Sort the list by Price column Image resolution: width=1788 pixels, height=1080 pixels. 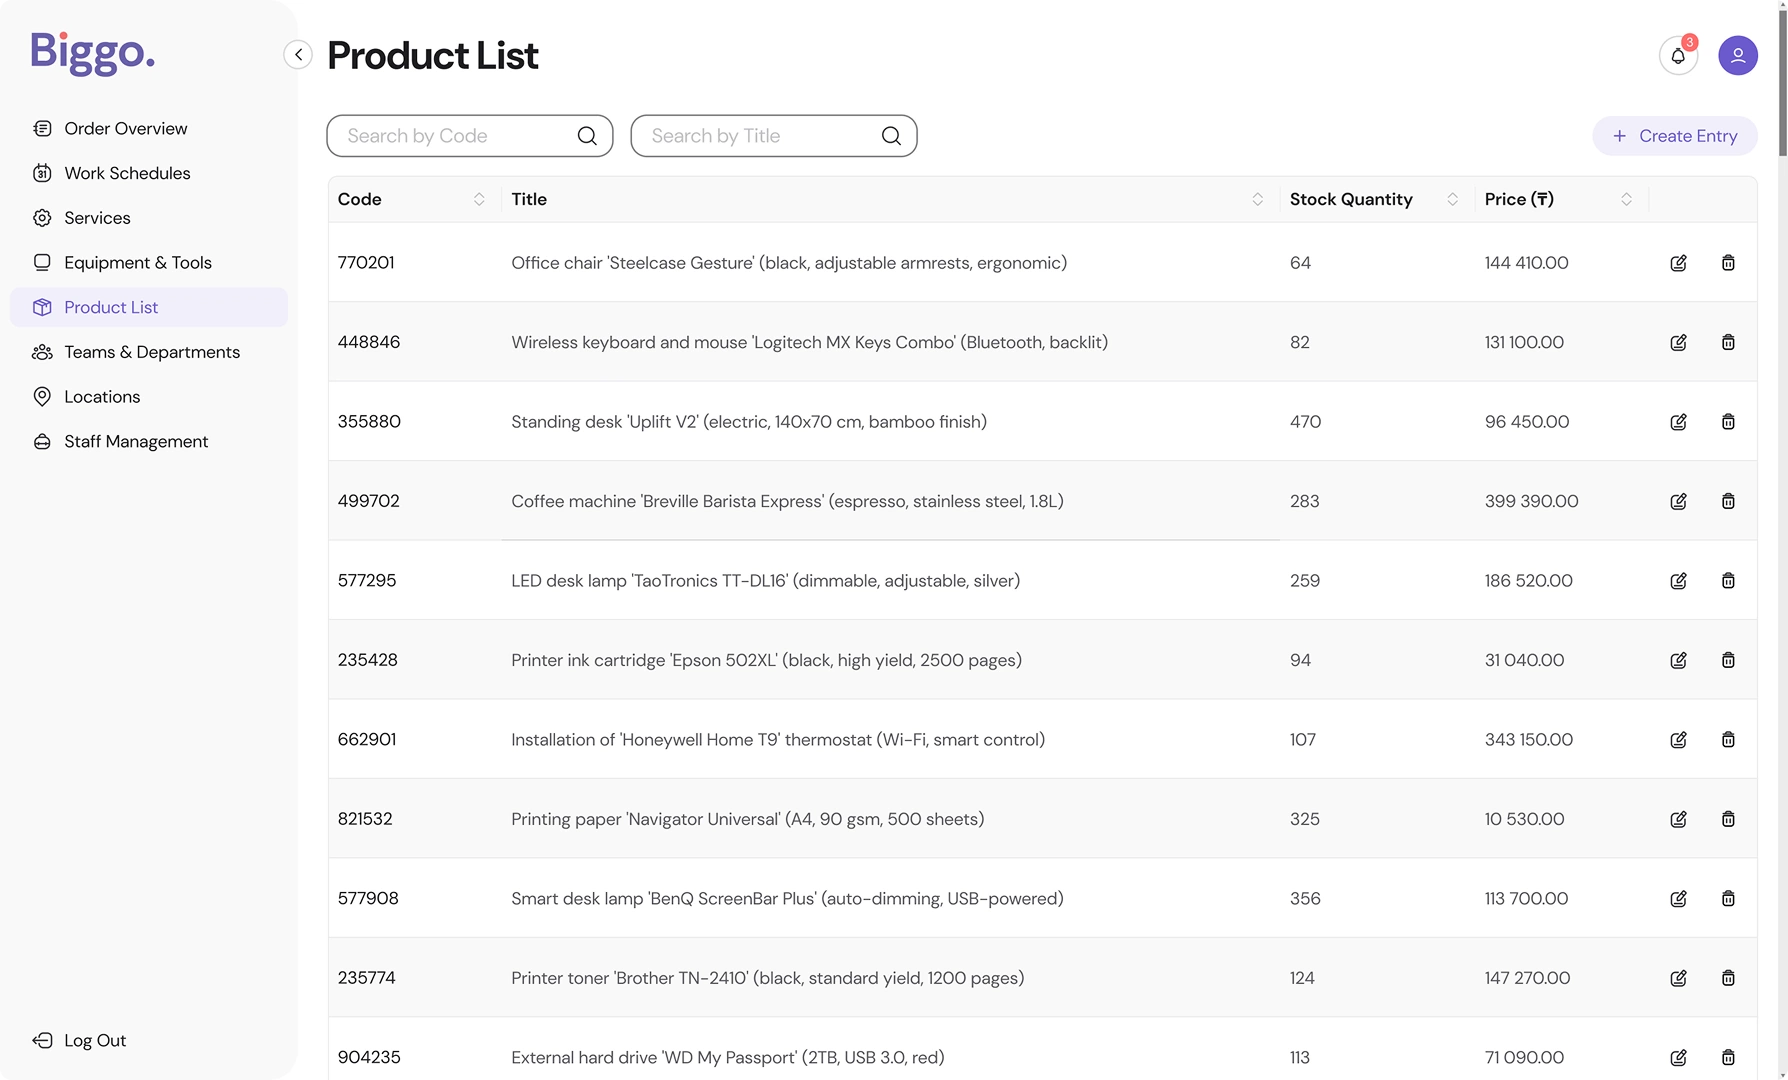[x=1626, y=200]
